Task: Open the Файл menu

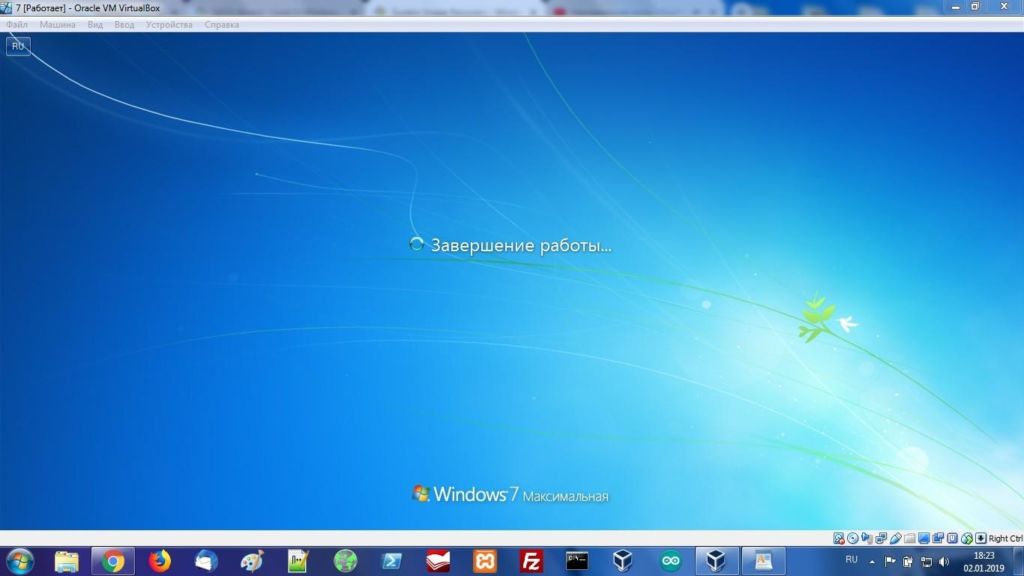Action: click(17, 25)
